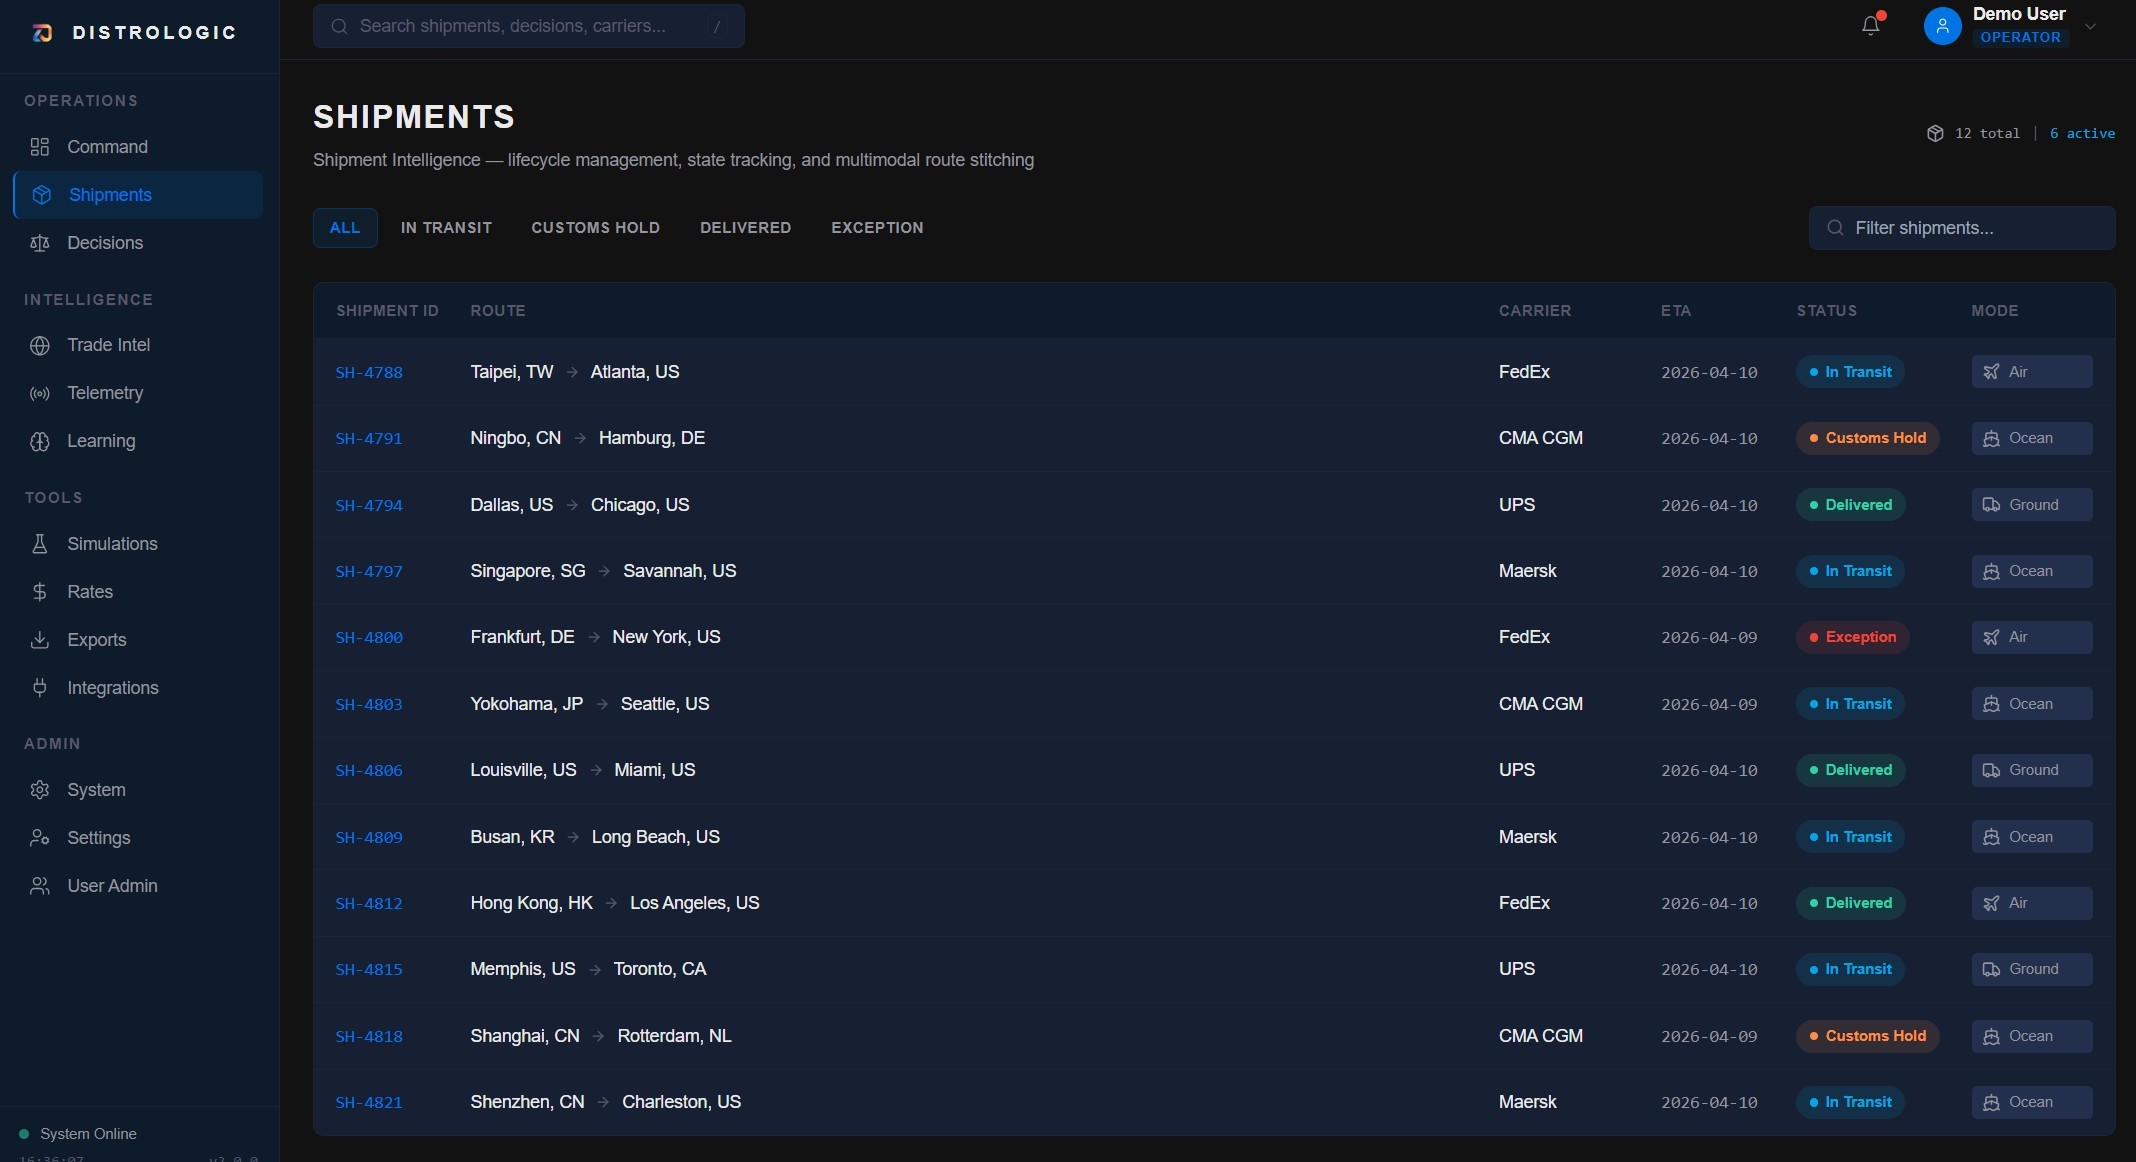
Task: Click the SHIPMENT ID column header
Action: point(387,311)
